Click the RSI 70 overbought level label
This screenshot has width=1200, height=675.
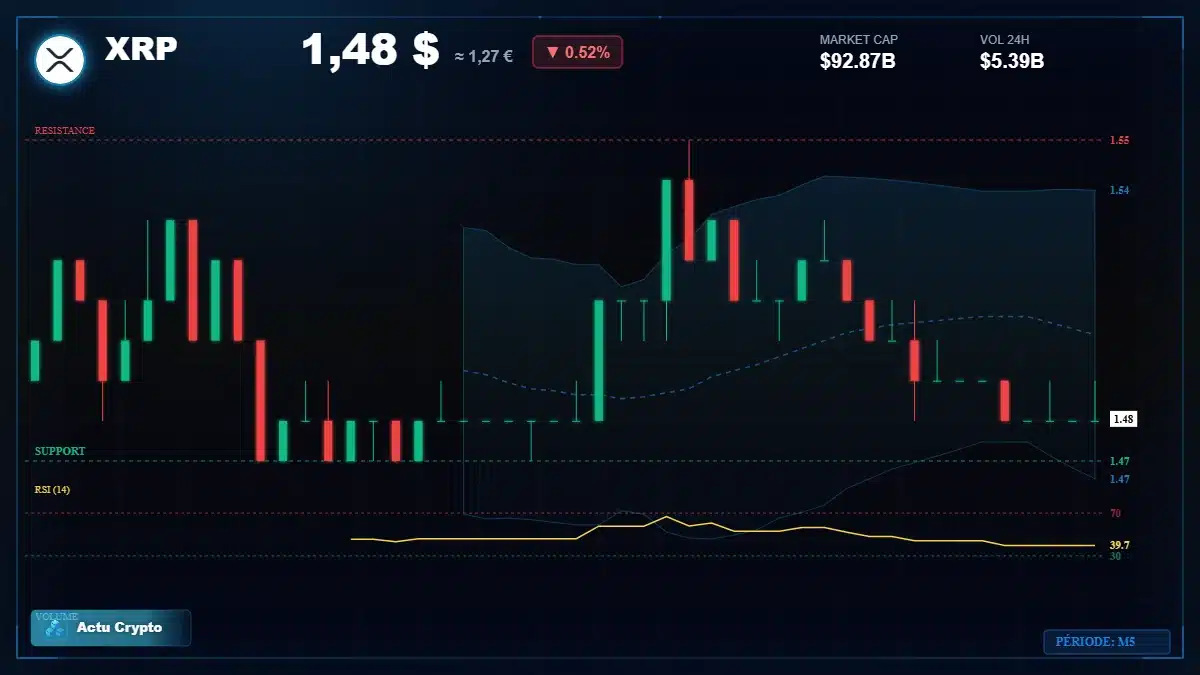(1115, 513)
